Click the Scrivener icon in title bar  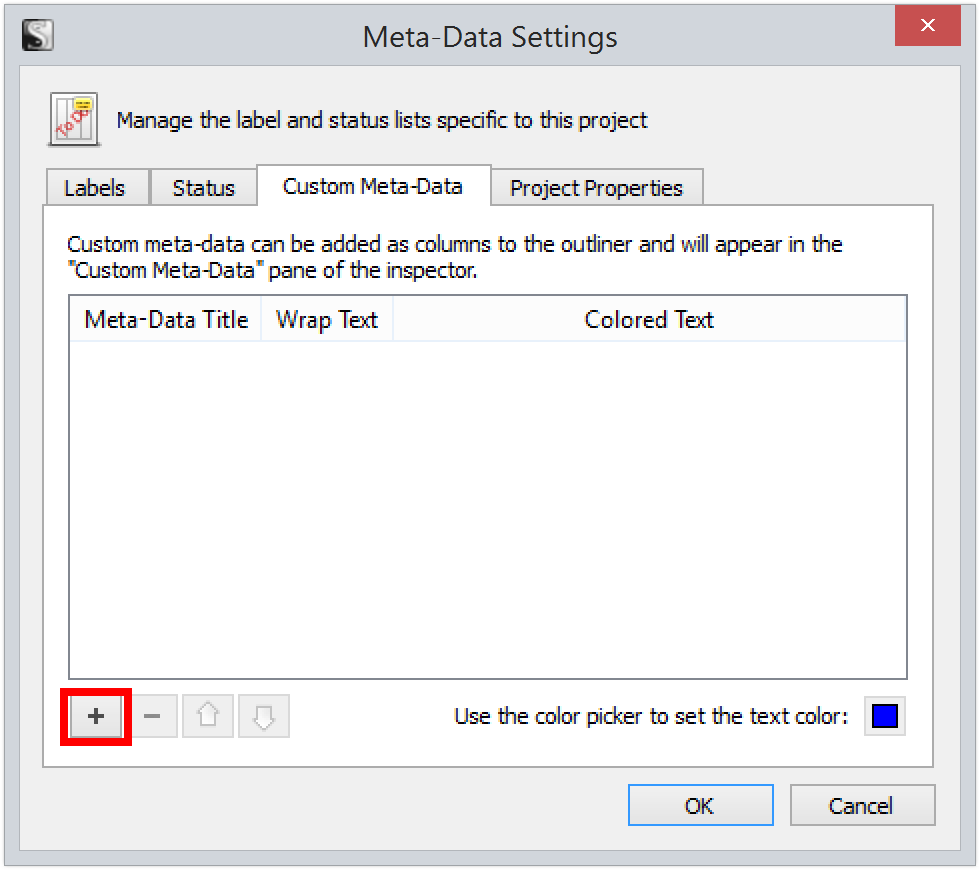37,36
